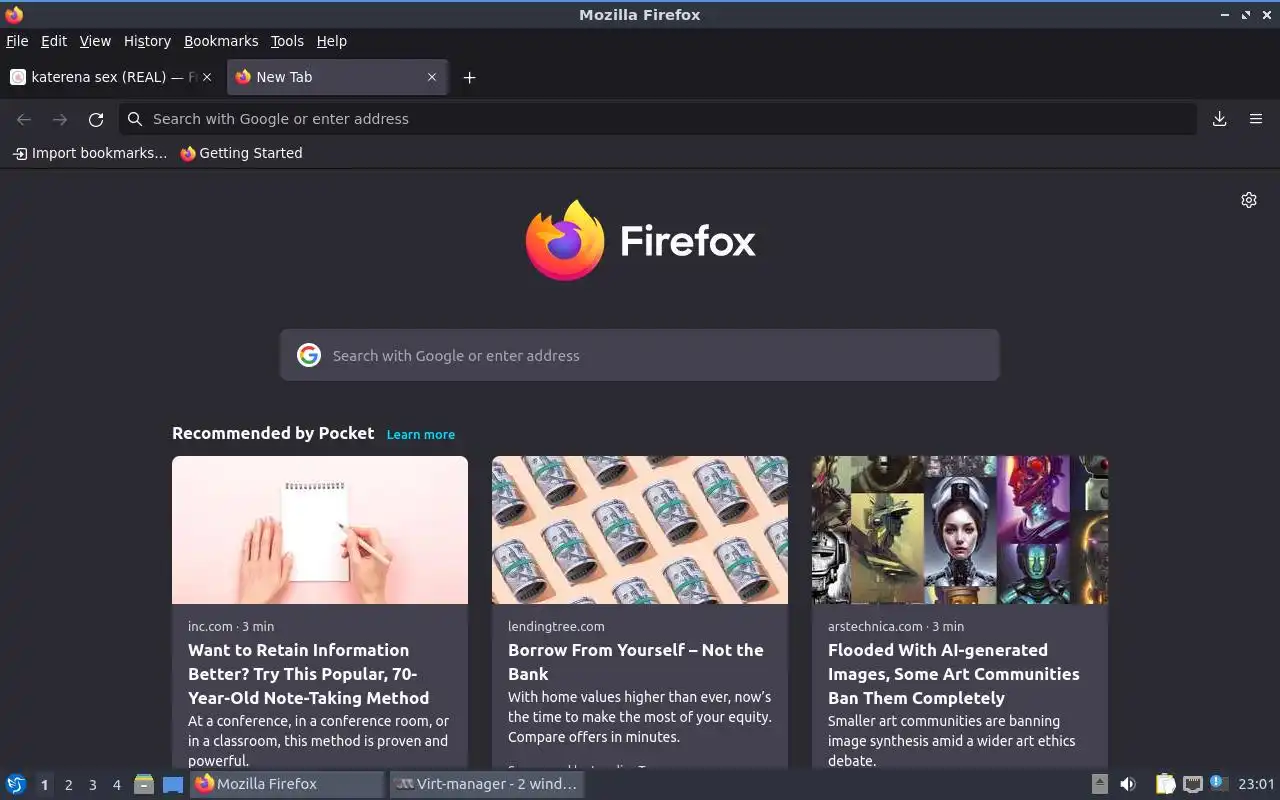The height and width of the screenshot is (800, 1280).
Task: Open 'Borrow From Yourself – Not the Bank' headline
Action: click(636, 662)
